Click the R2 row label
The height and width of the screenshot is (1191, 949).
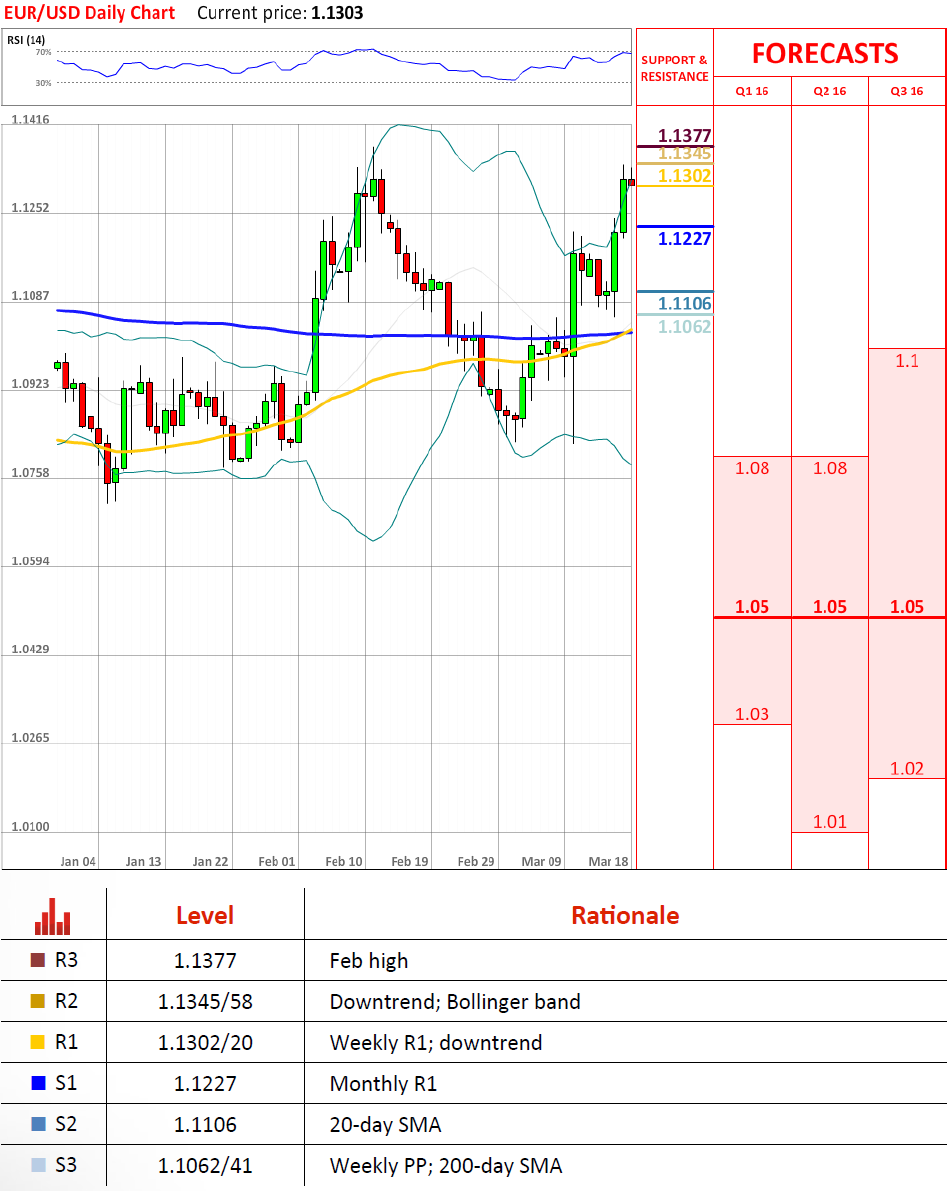tap(66, 1001)
